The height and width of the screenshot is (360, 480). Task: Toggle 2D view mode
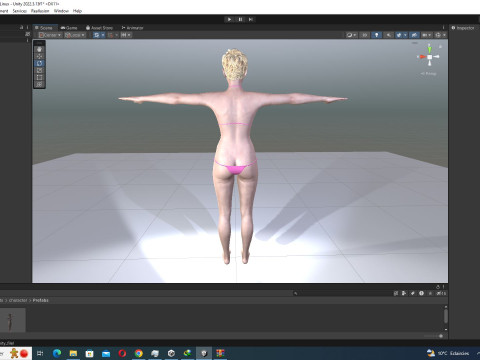click(x=365, y=35)
